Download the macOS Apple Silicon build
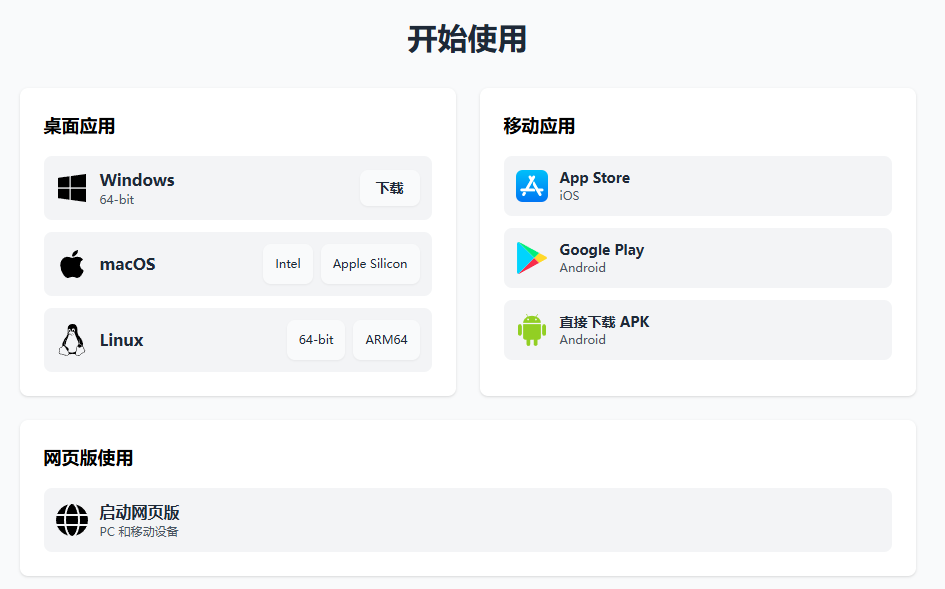 click(x=370, y=264)
